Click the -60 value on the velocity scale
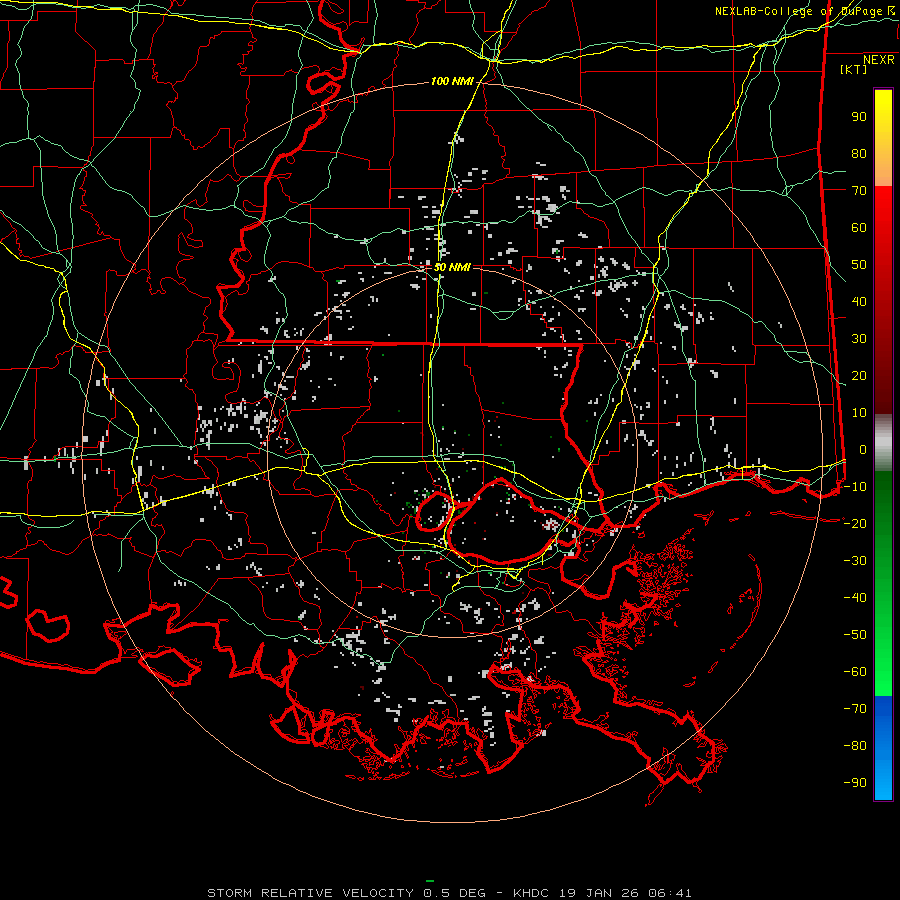This screenshot has height=900, width=900. coord(855,672)
